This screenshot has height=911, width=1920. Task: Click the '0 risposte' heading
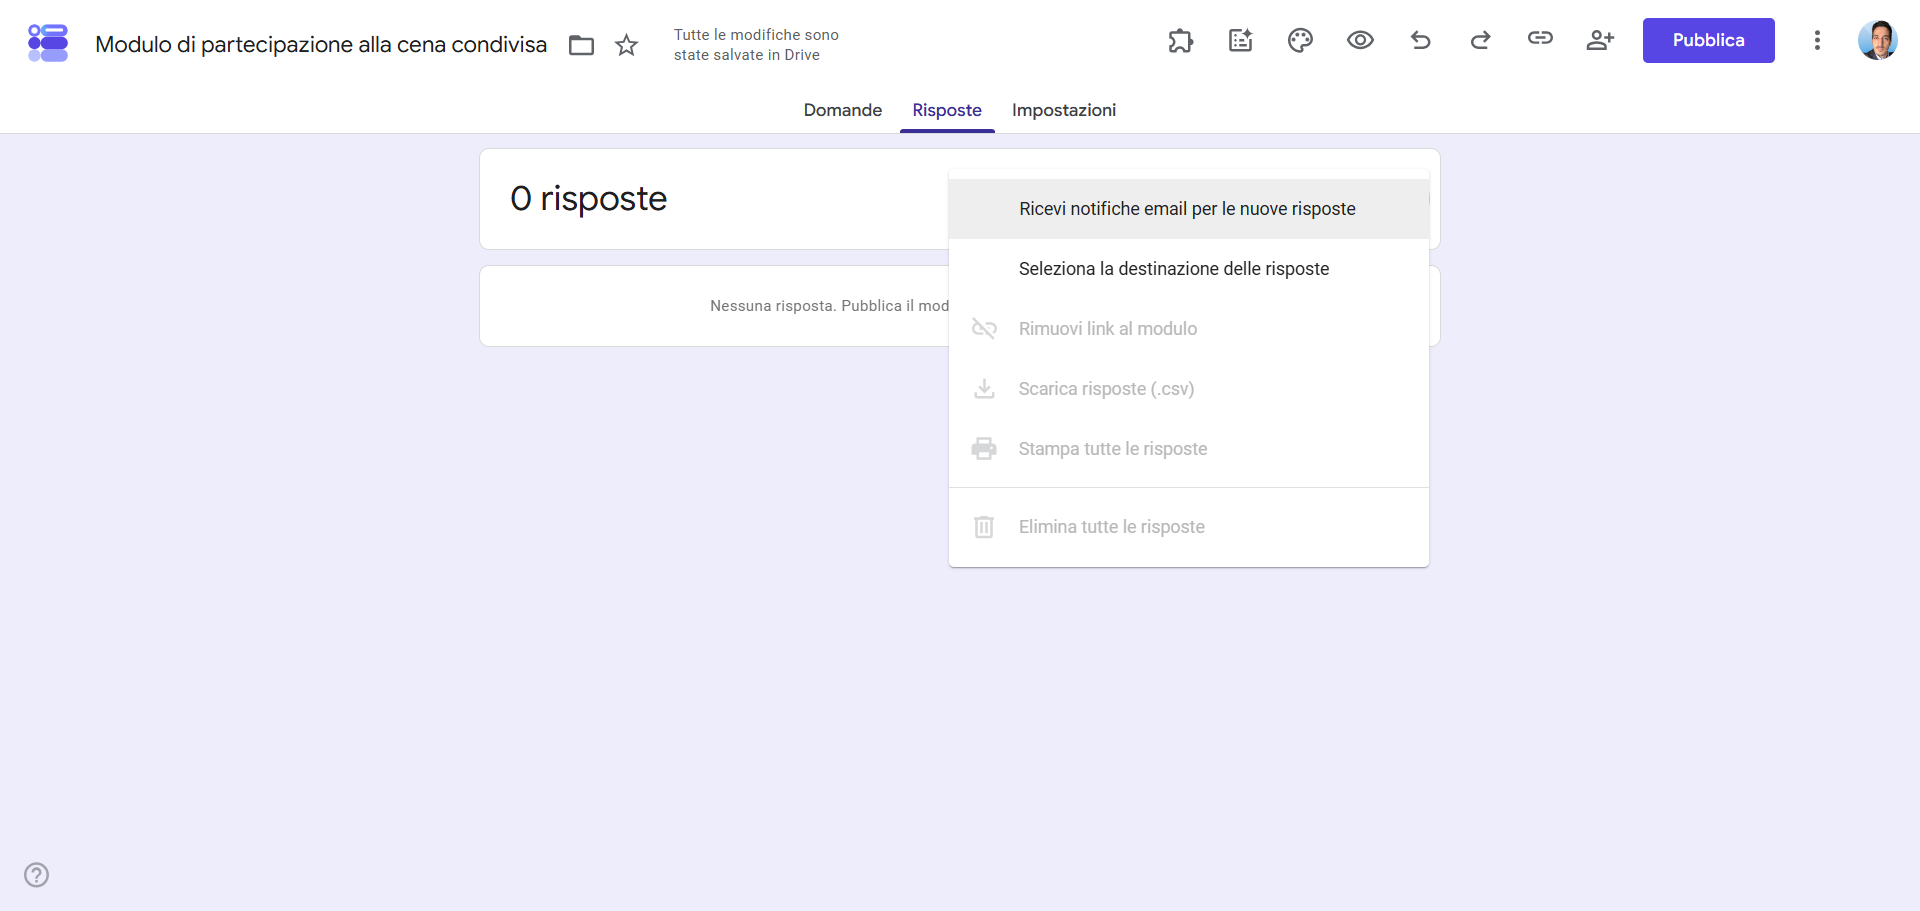(x=588, y=198)
